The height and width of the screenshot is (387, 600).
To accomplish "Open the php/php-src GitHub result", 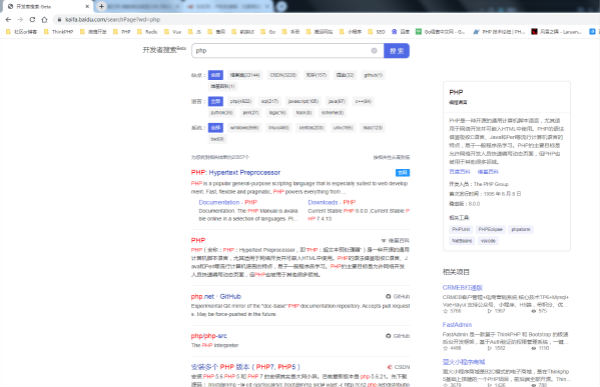I will point(209,336).
